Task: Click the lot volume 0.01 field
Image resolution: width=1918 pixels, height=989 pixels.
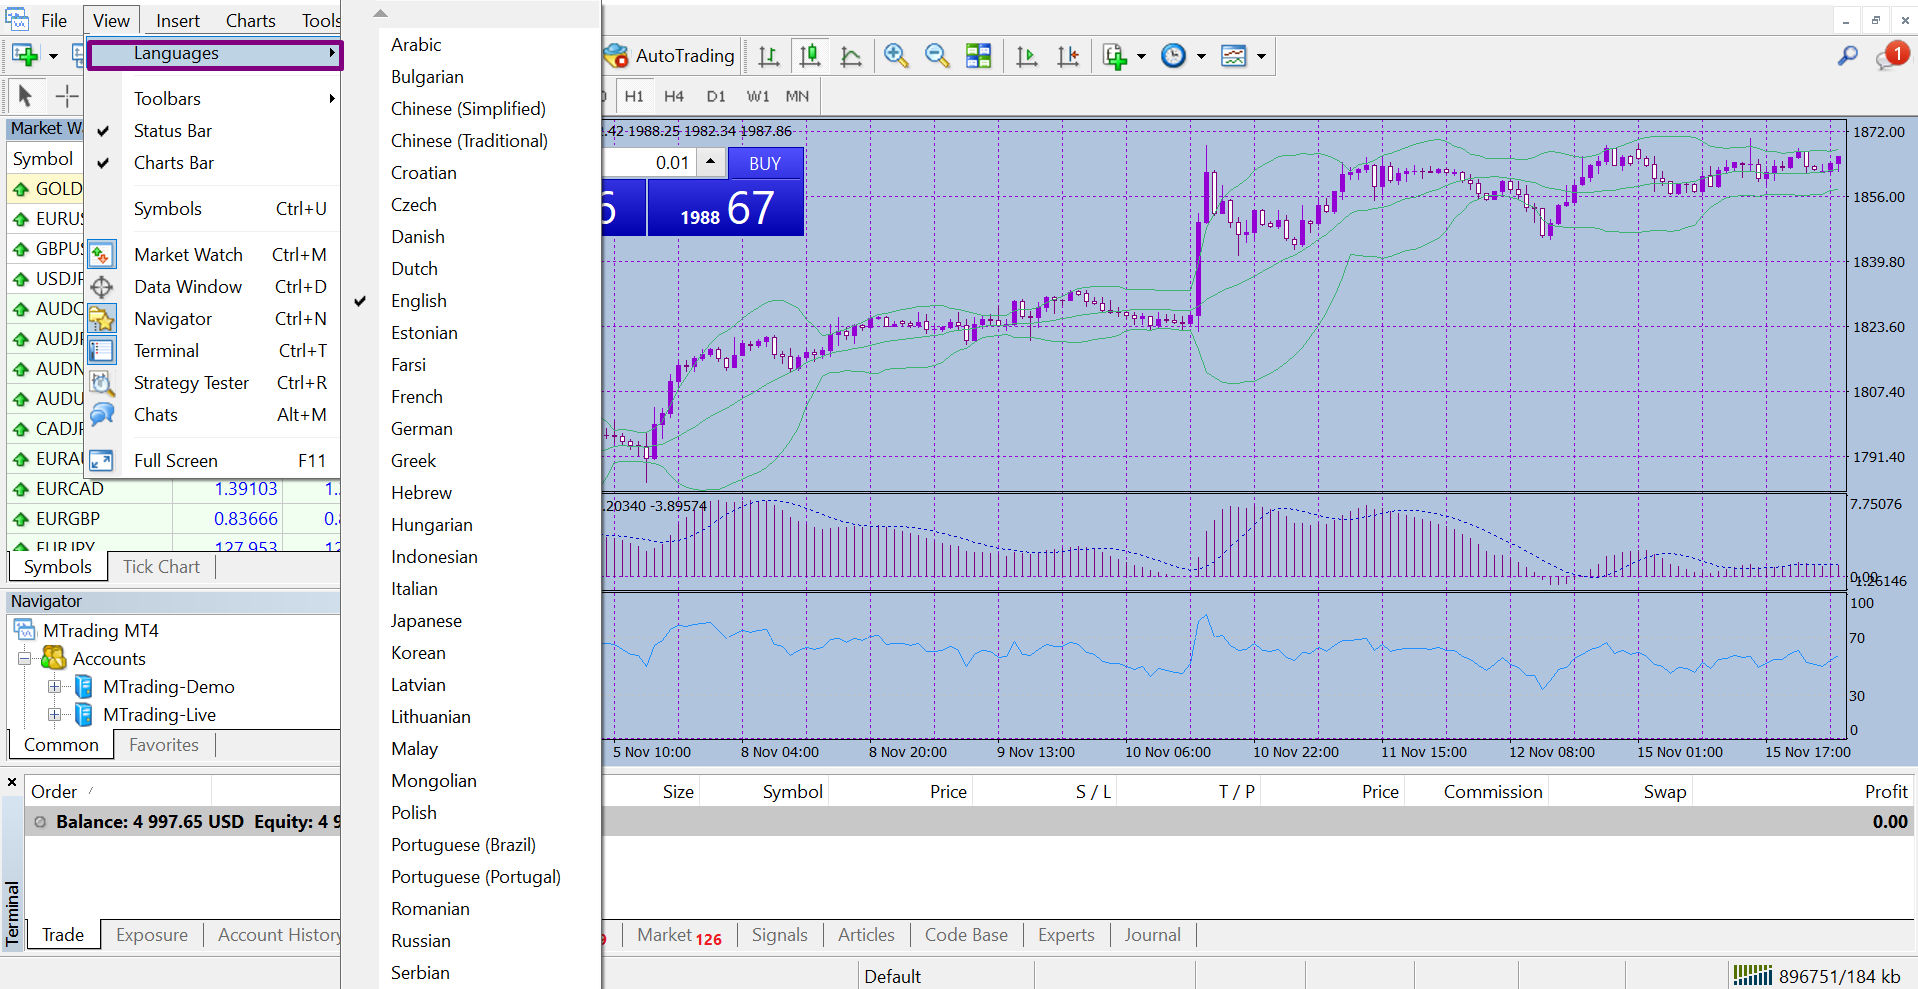Action: 649,163
